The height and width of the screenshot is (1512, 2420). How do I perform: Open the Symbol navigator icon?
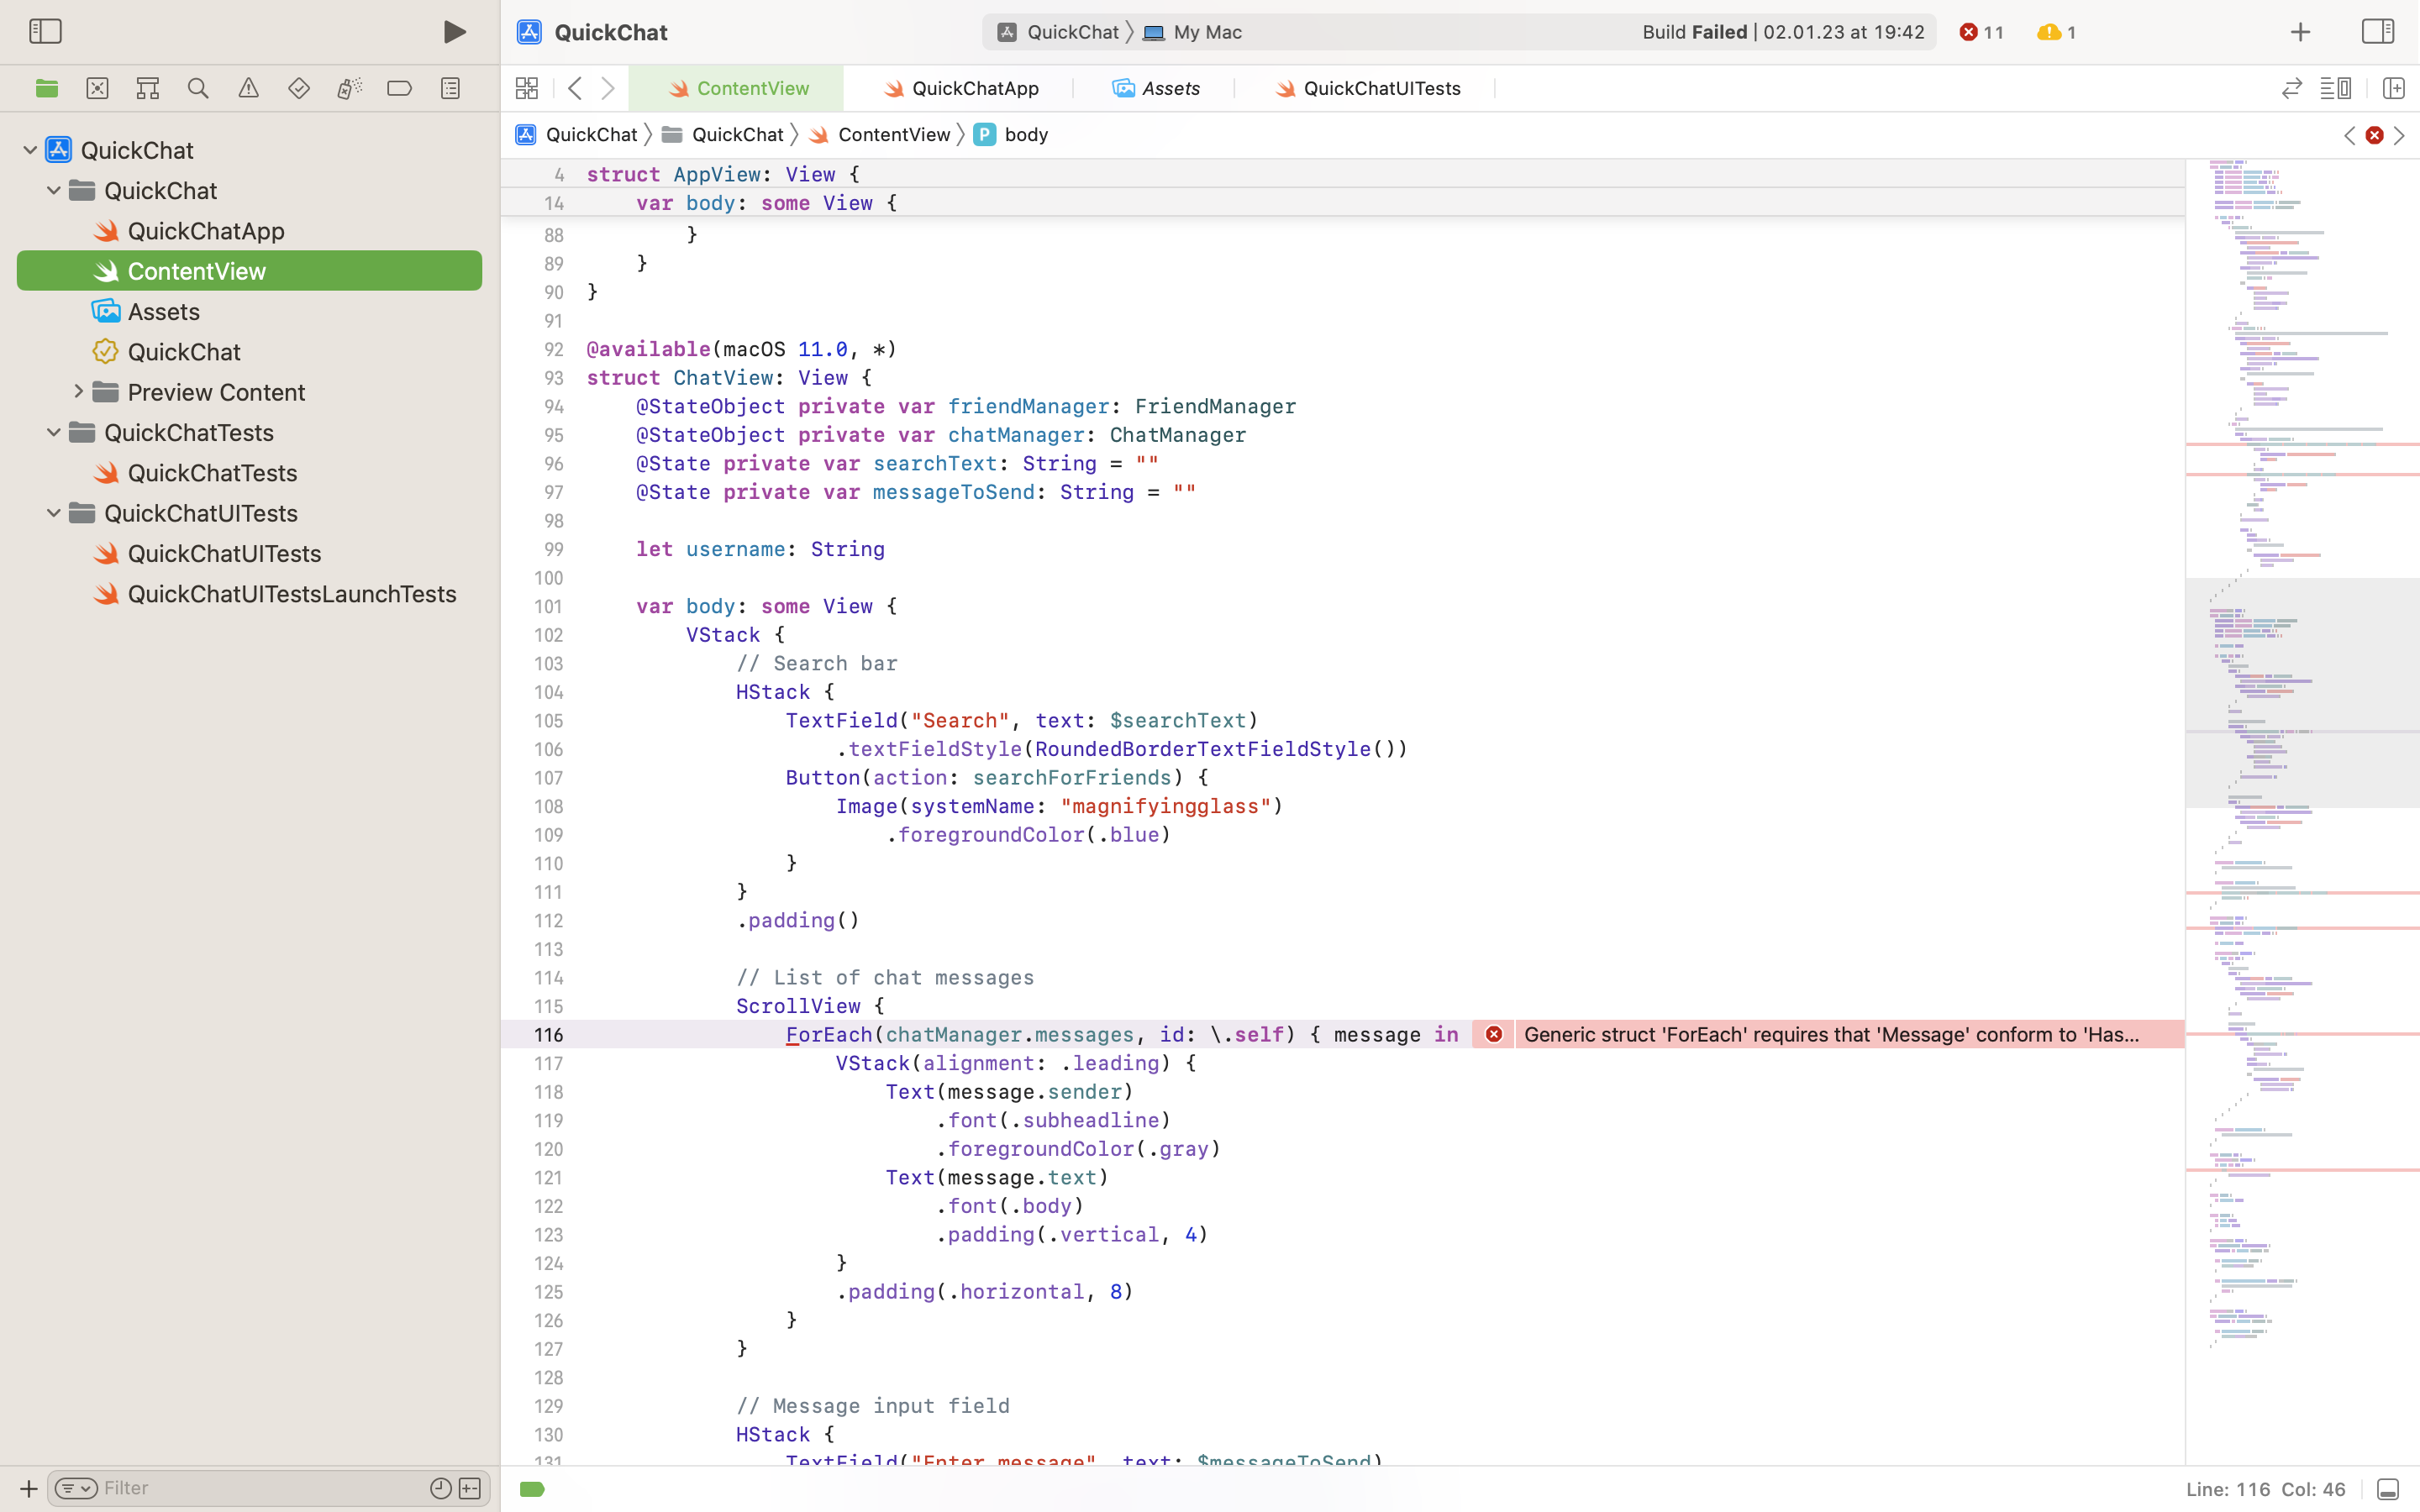pyautogui.click(x=148, y=88)
